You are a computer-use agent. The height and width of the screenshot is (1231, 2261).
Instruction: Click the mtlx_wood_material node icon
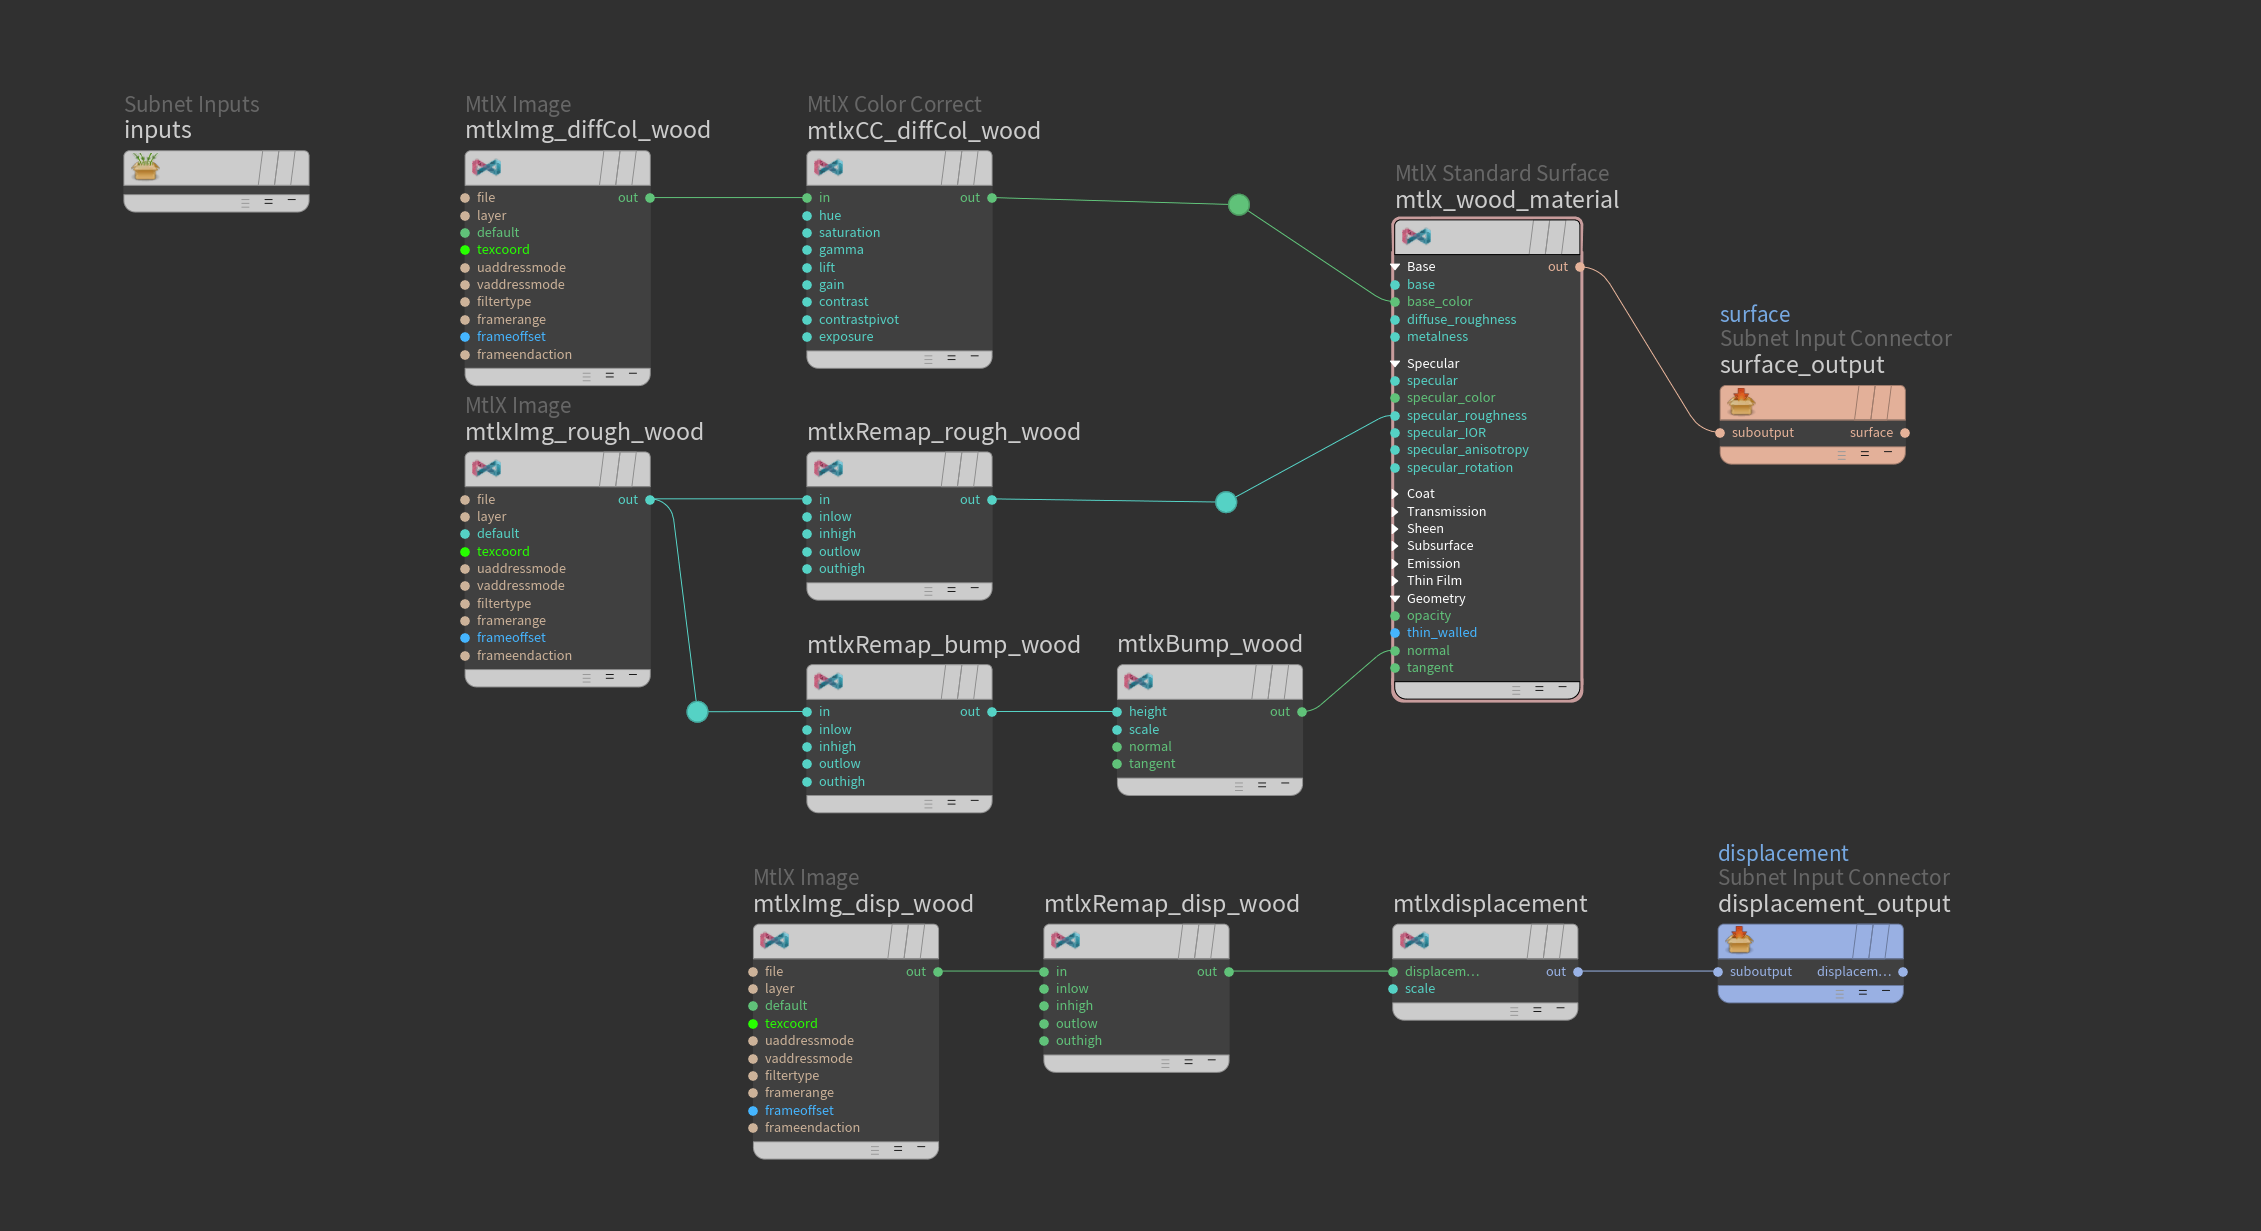point(1416,236)
